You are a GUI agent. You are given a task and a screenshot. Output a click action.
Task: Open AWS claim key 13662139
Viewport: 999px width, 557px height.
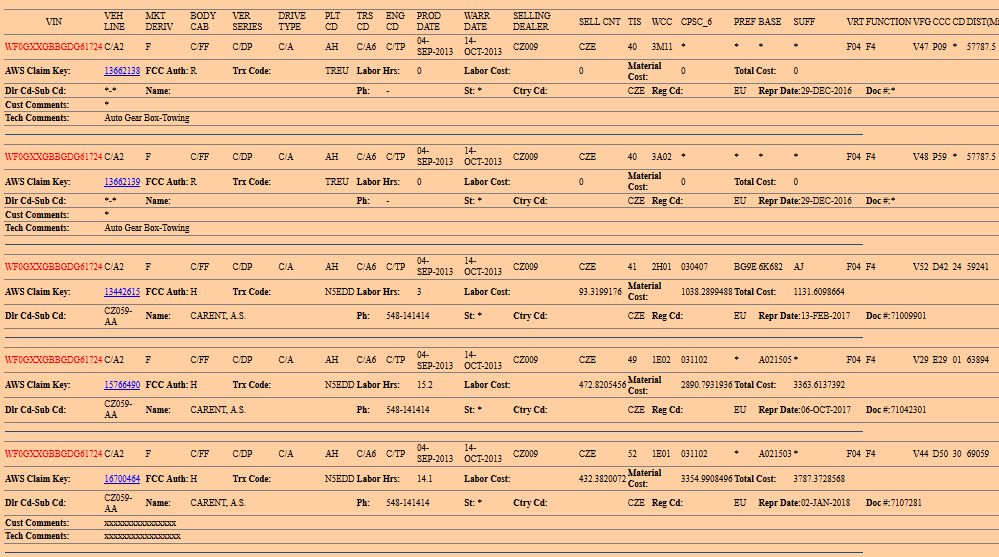(x=122, y=182)
